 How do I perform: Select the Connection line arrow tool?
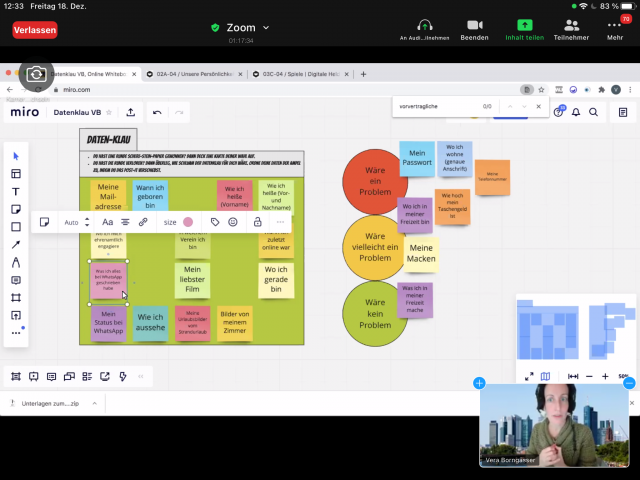[x=16, y=244]
